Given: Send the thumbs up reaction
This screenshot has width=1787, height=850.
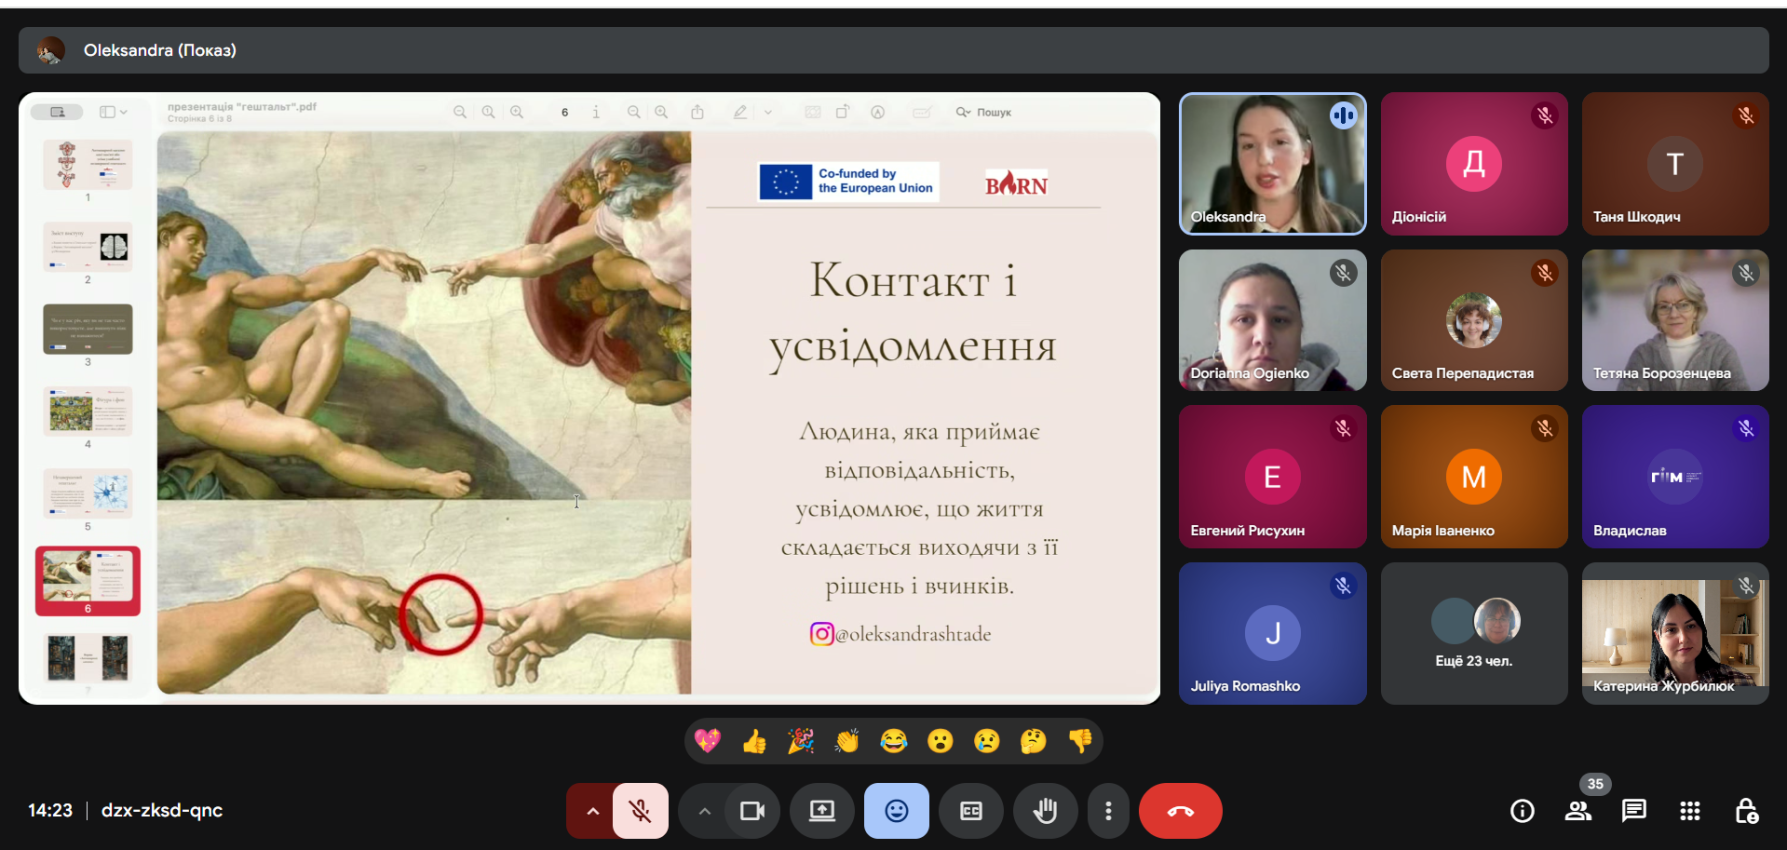Looking at the screenshot, I should pyautogui.click(x=754, y=741).
